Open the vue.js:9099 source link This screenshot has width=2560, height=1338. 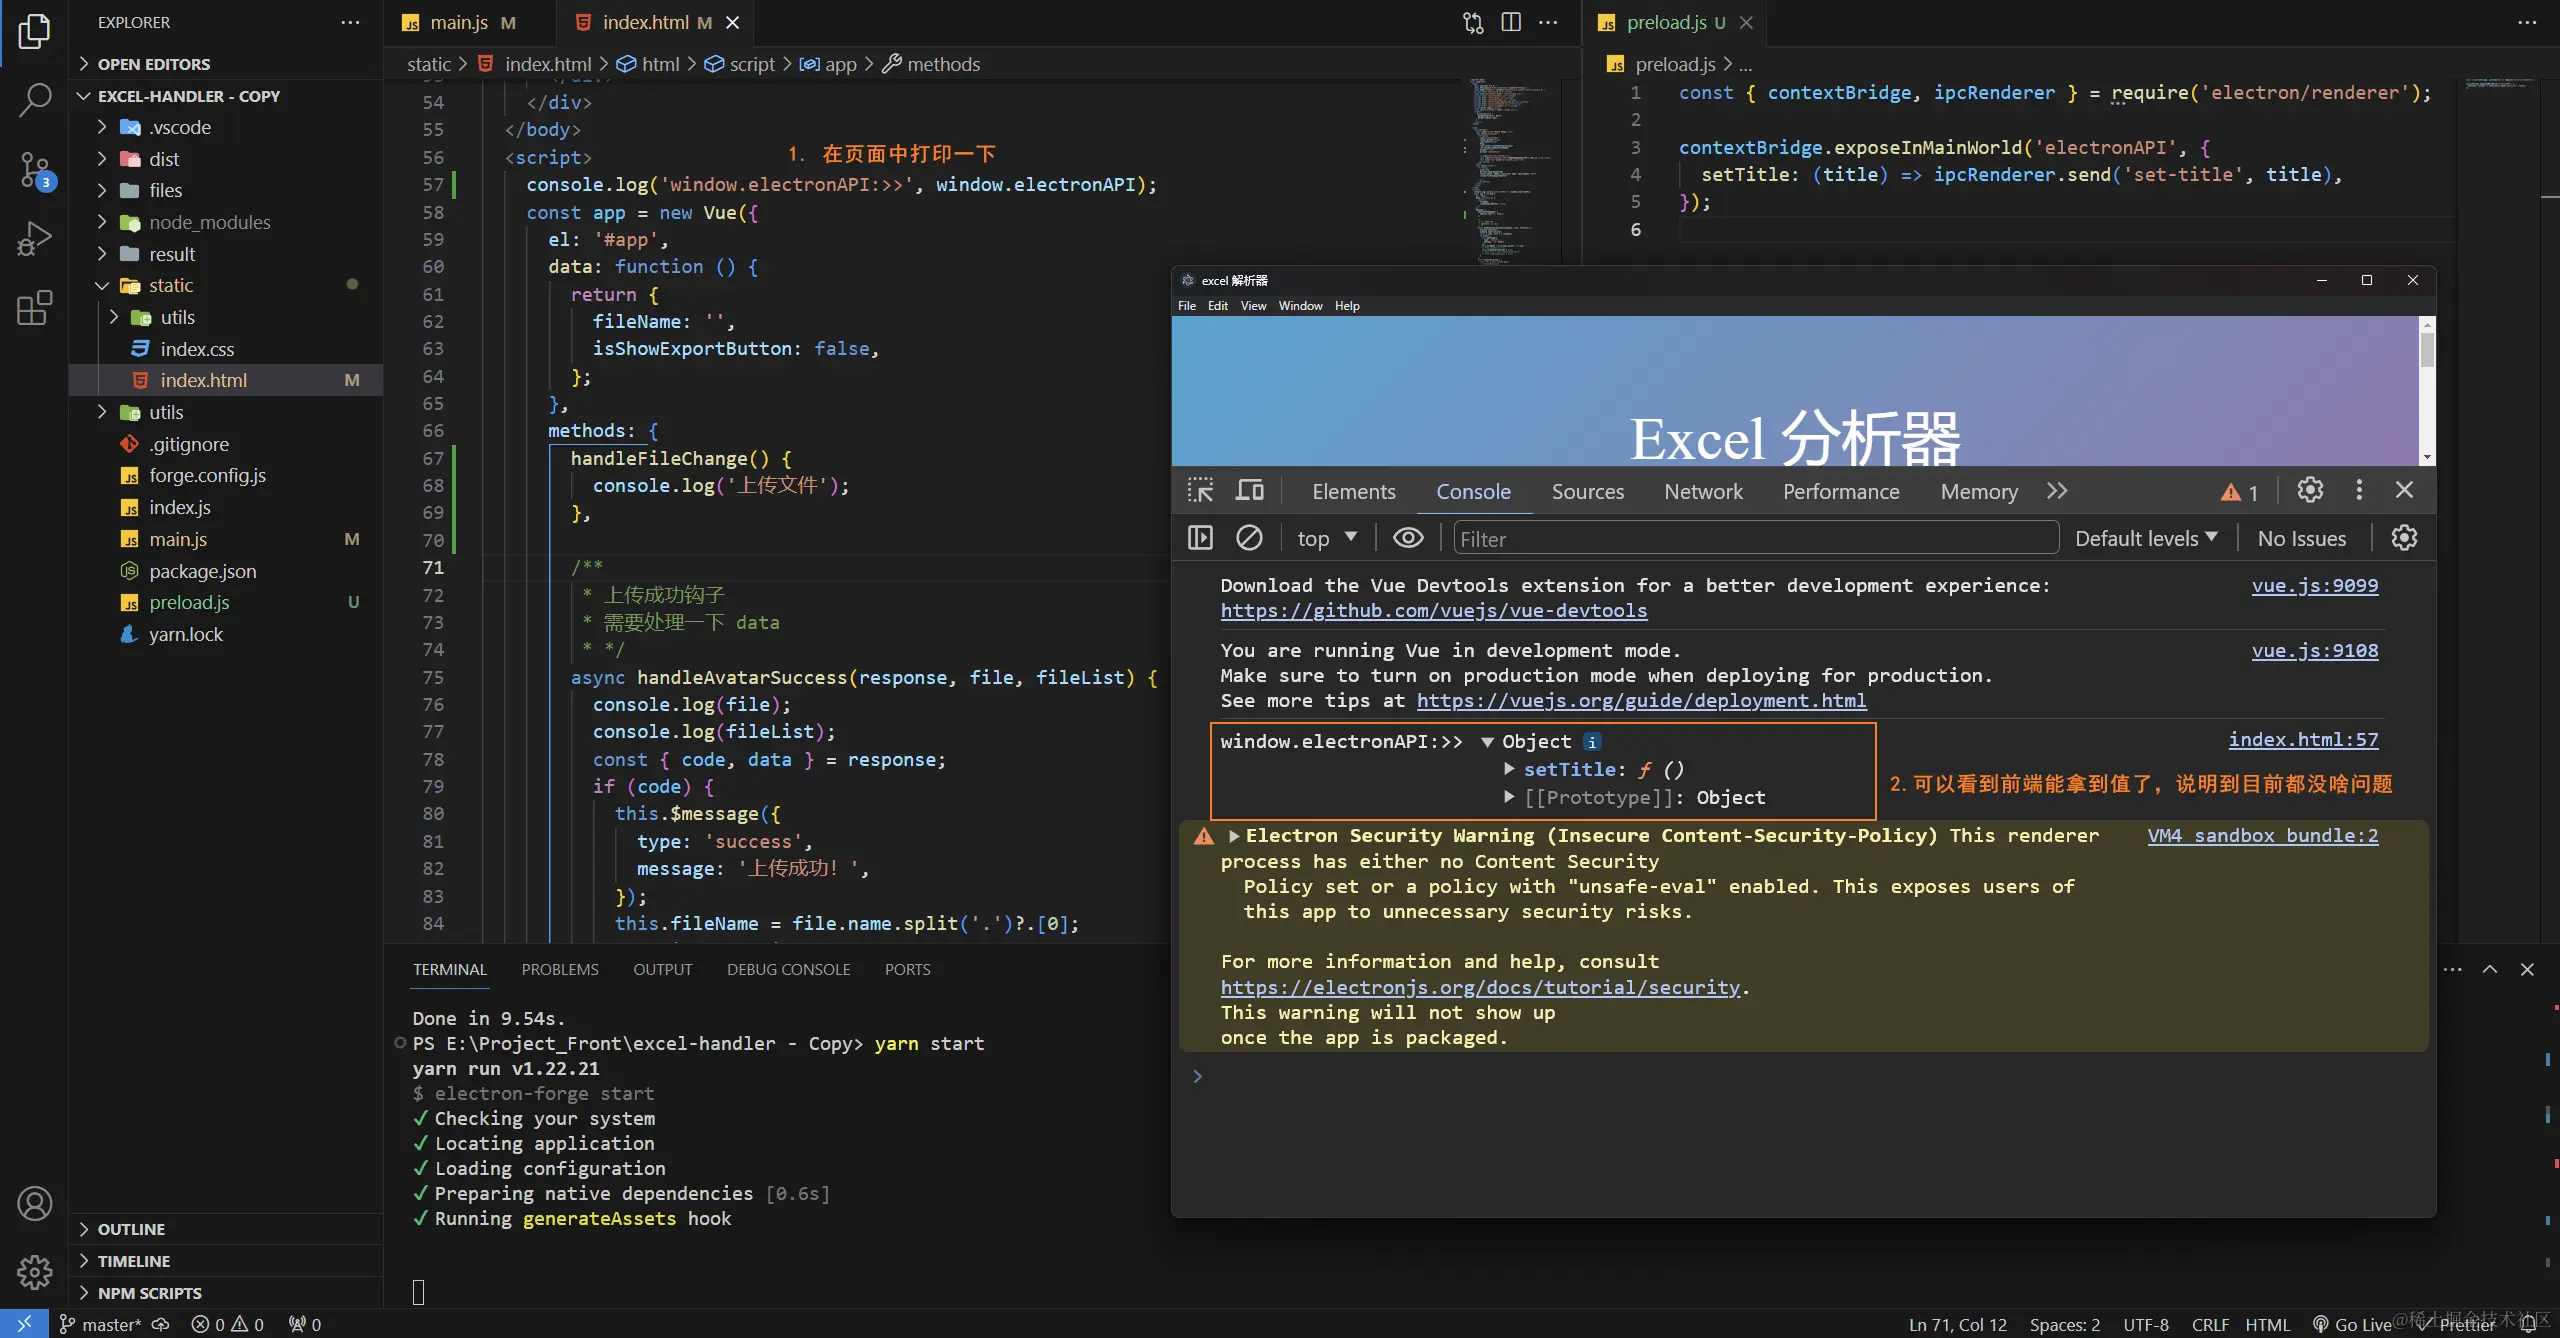pyautogui.click(x=2314, y=585)
